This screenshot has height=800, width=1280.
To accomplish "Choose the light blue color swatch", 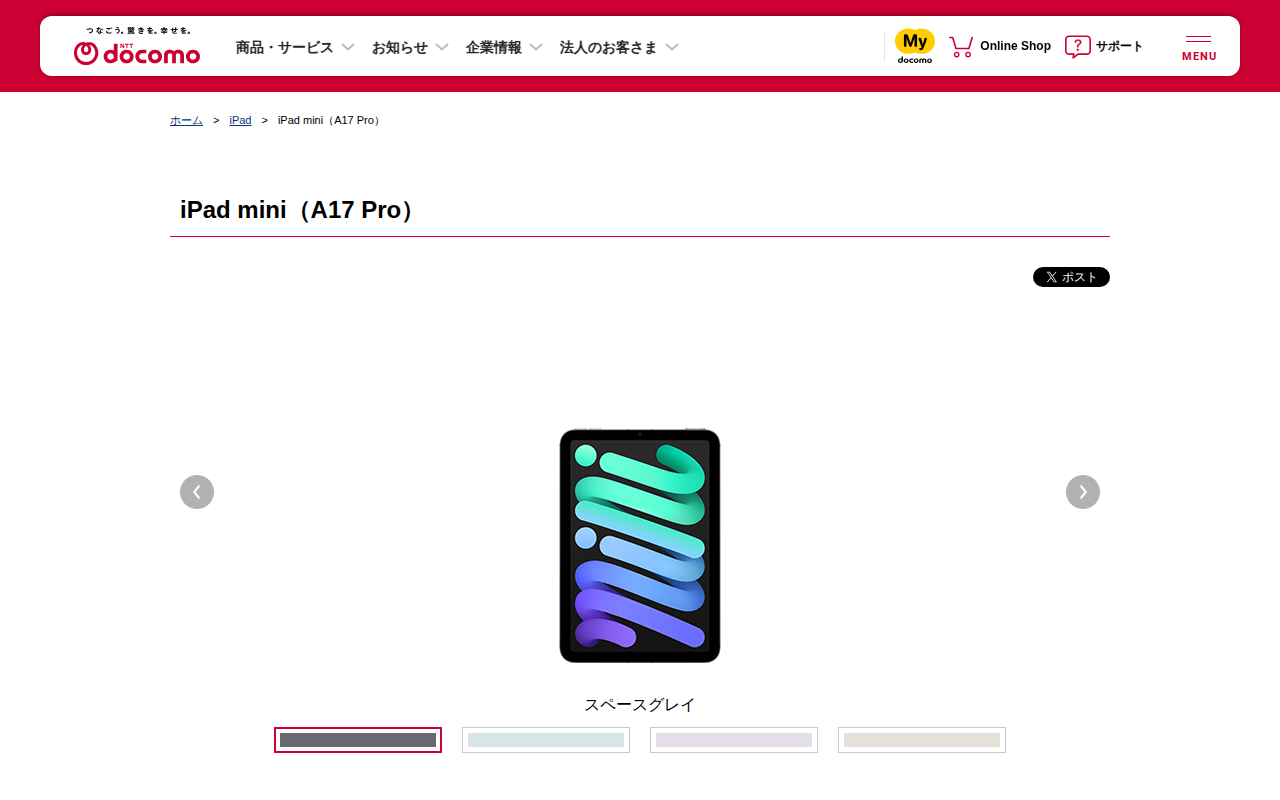I will click(x=546, y=740).
